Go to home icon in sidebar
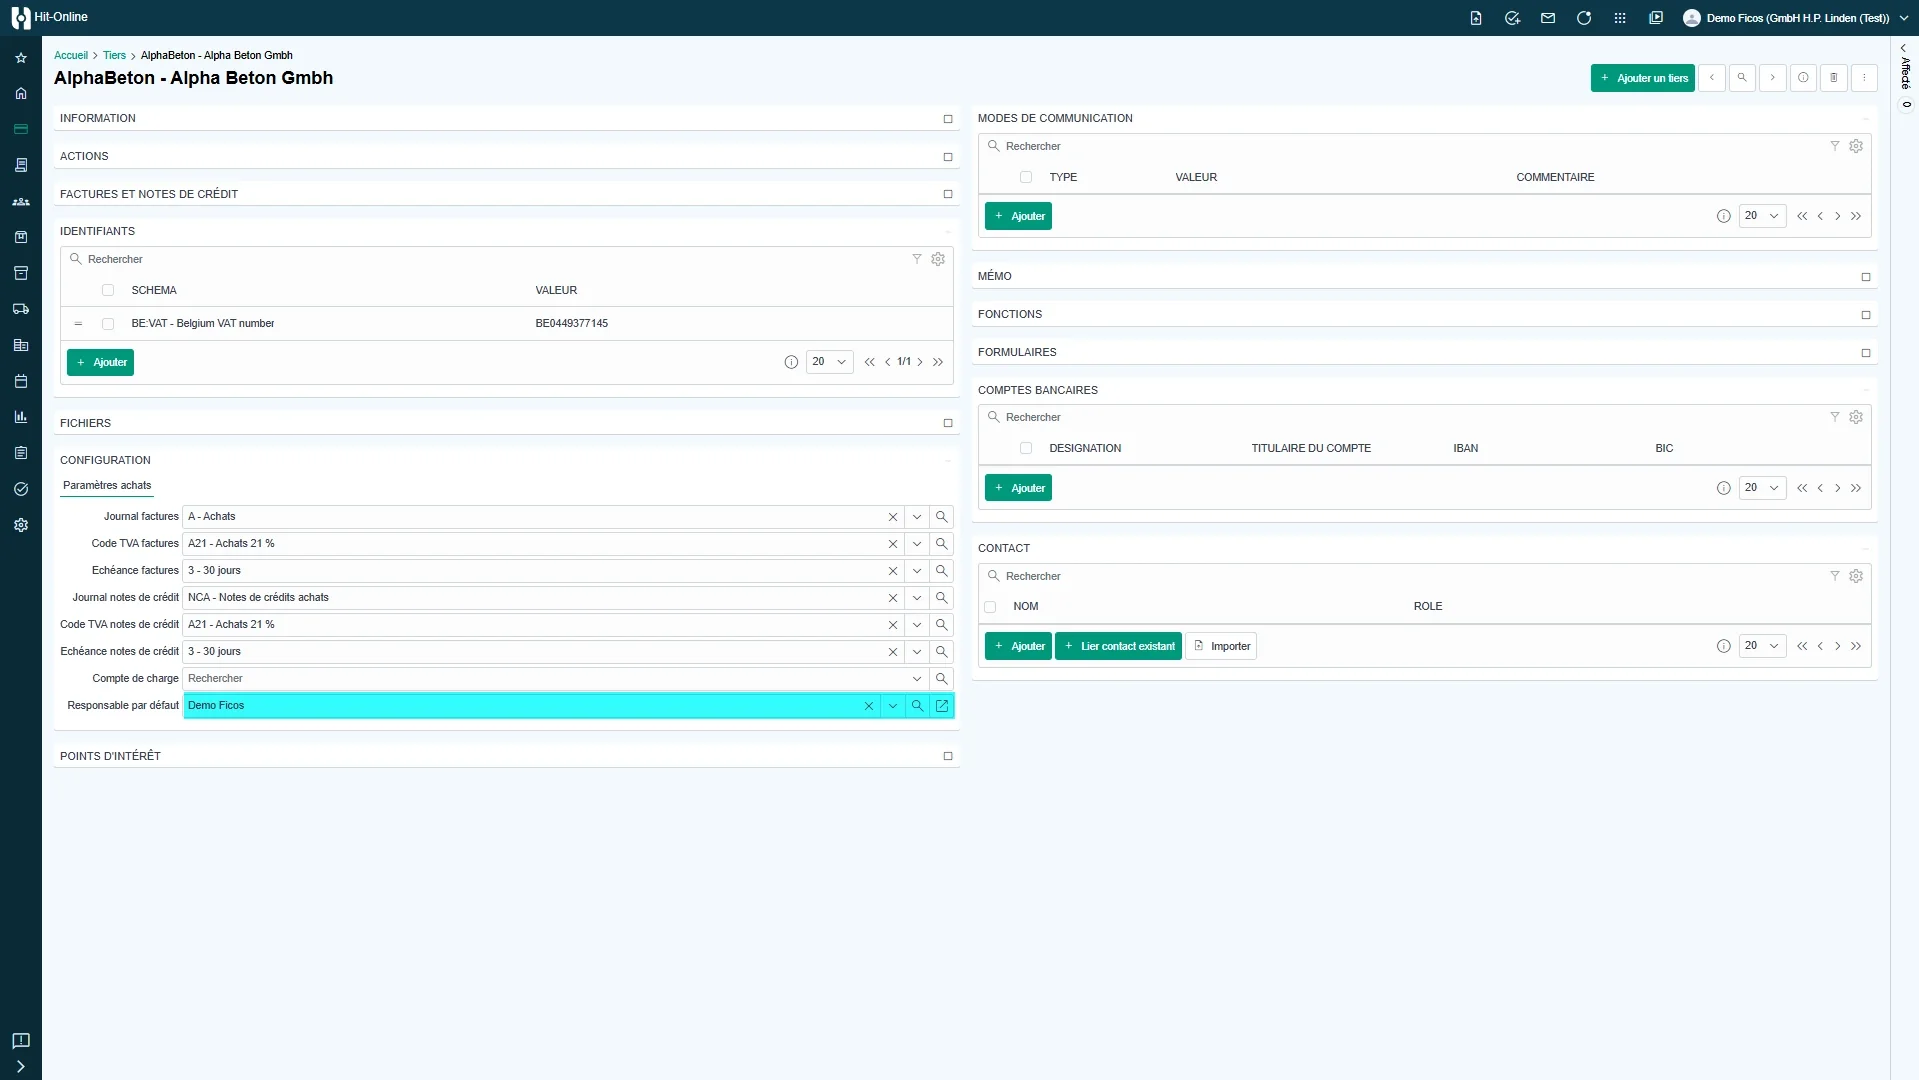 point(21,93)
